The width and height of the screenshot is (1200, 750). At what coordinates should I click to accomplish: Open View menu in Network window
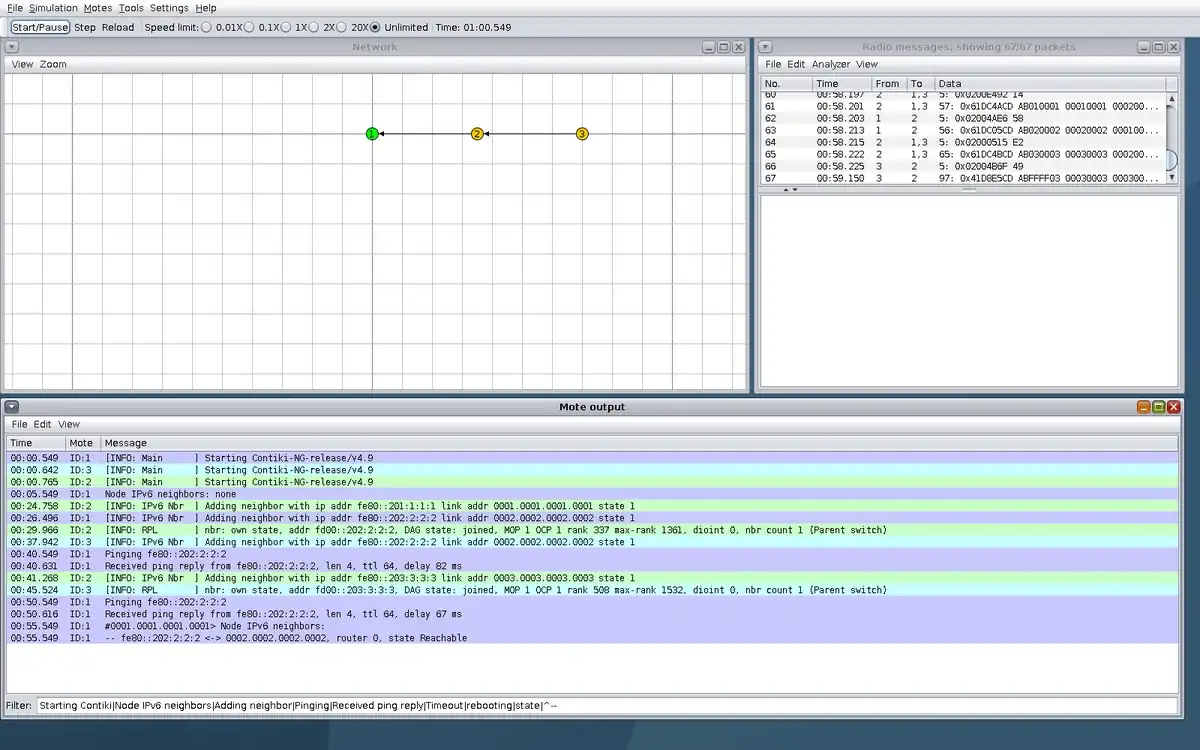[22, 64]
